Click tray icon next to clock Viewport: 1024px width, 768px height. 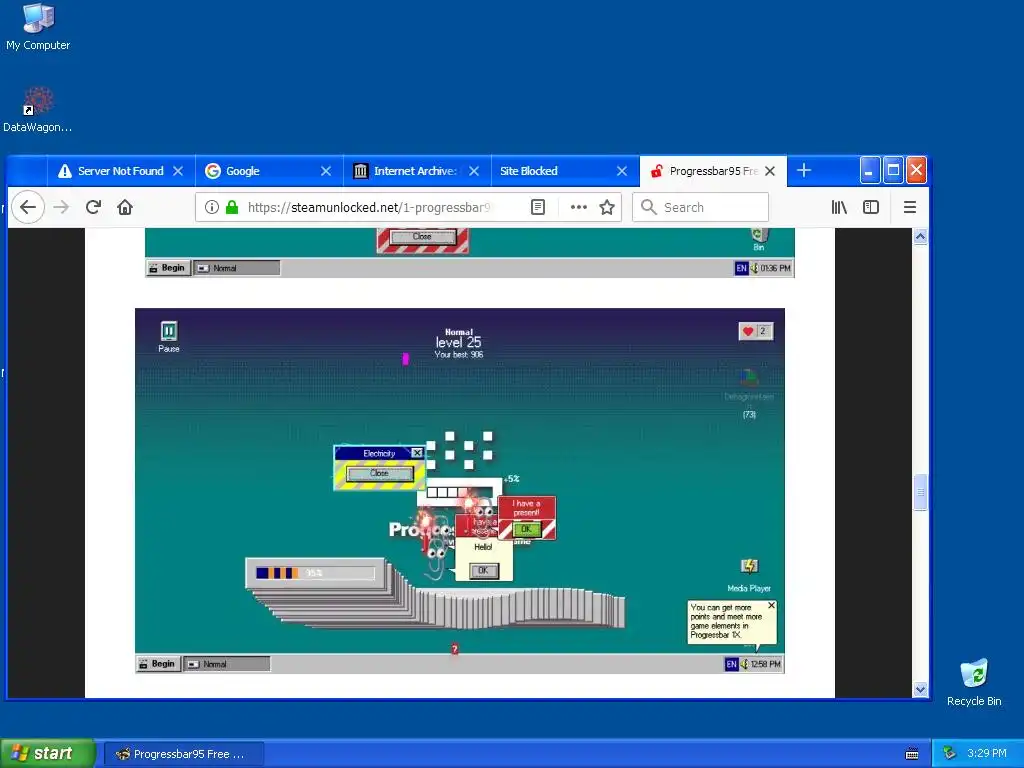click(949, 753)
